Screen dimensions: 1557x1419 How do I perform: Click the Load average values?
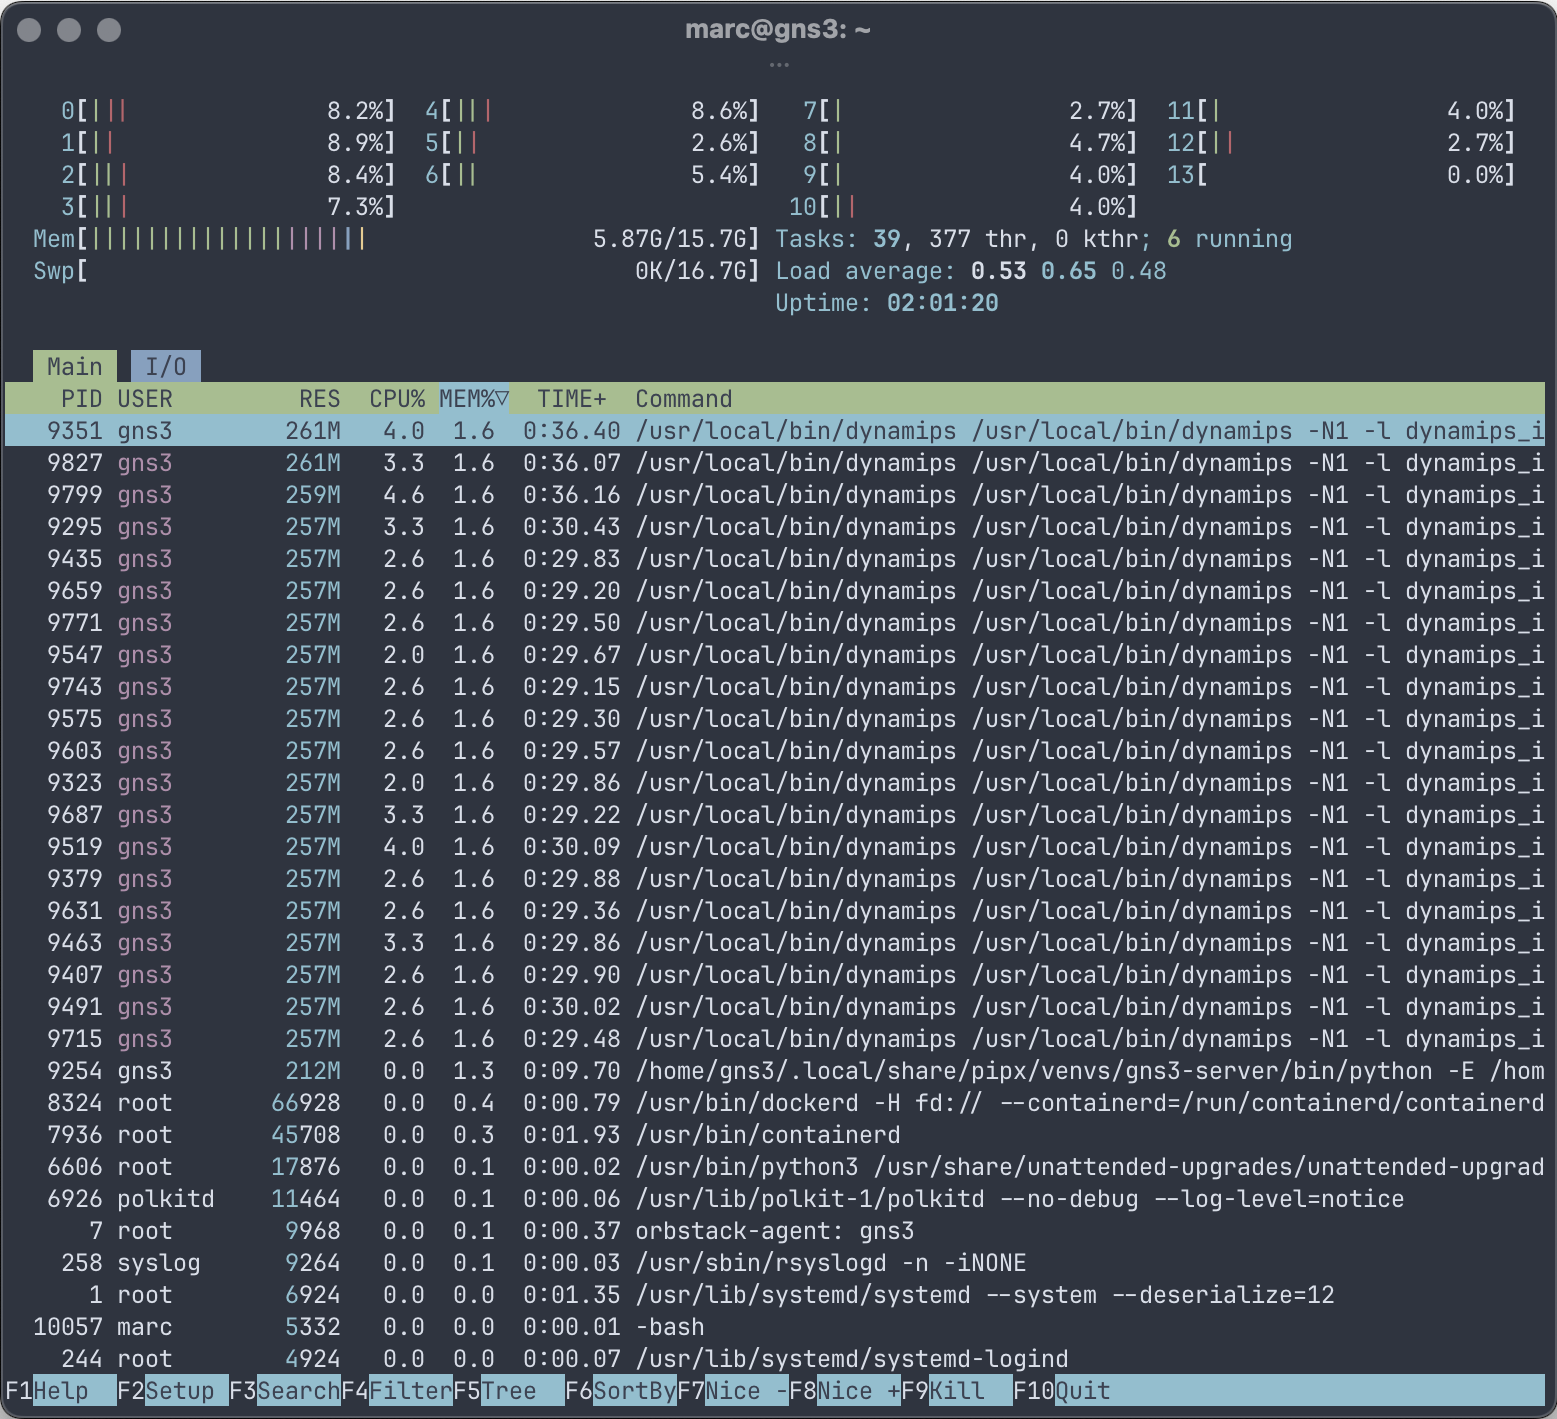coord(1069,270)
